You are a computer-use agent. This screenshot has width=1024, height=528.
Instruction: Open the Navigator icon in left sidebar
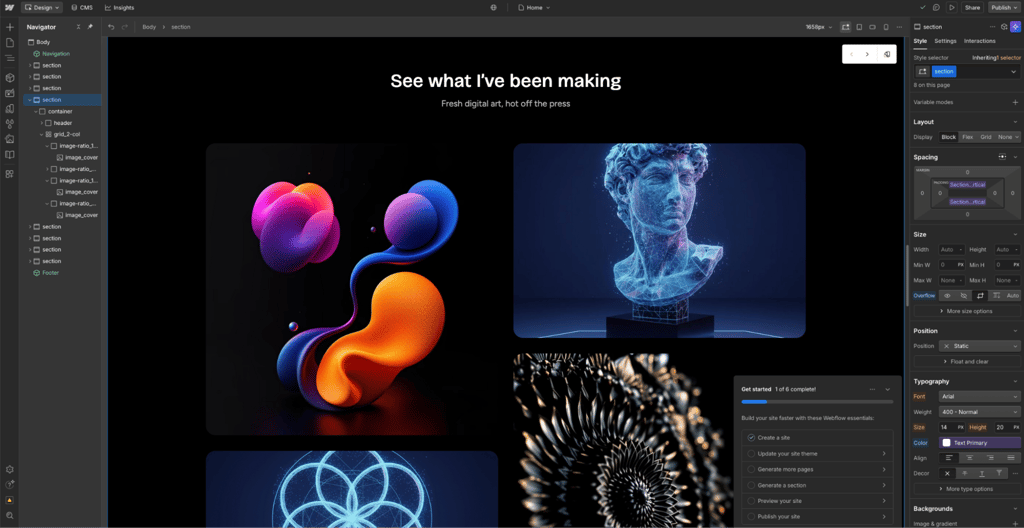9,58
